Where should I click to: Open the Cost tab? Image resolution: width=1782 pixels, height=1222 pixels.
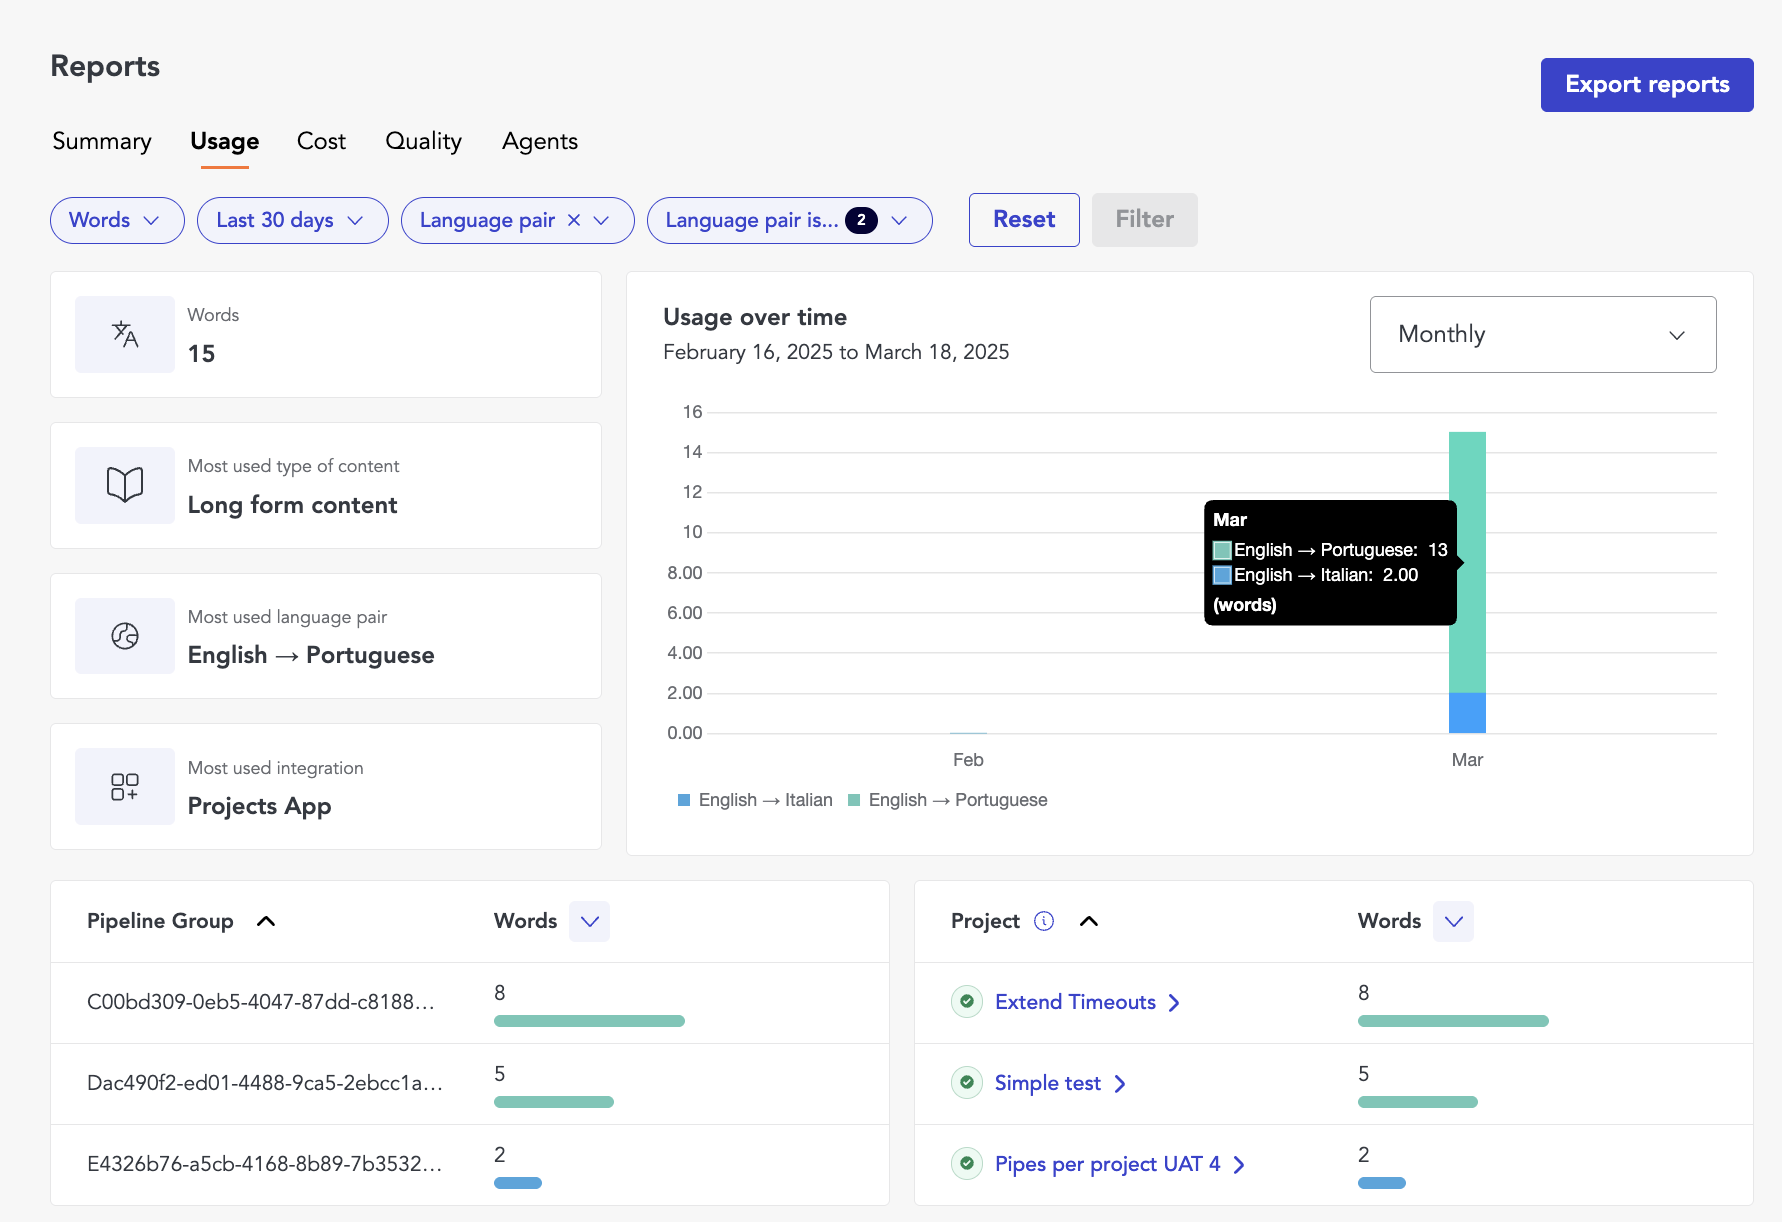tap(321, 141)
